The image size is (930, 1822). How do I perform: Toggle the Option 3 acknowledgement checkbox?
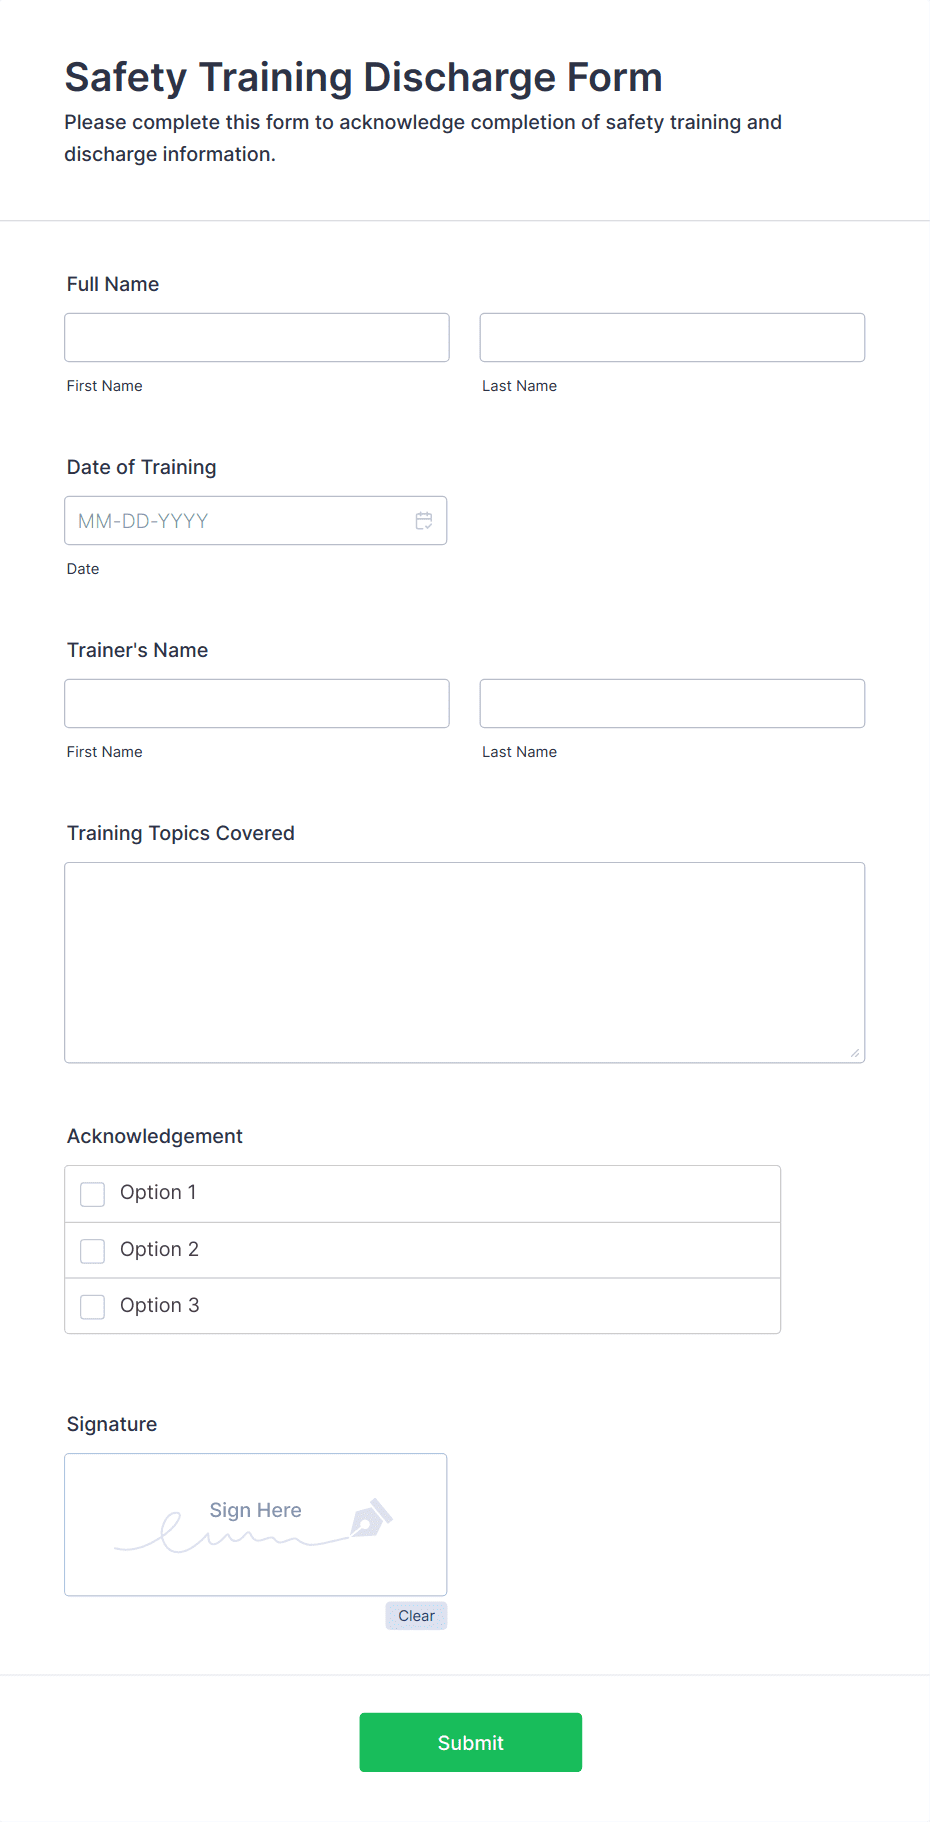92,1306
